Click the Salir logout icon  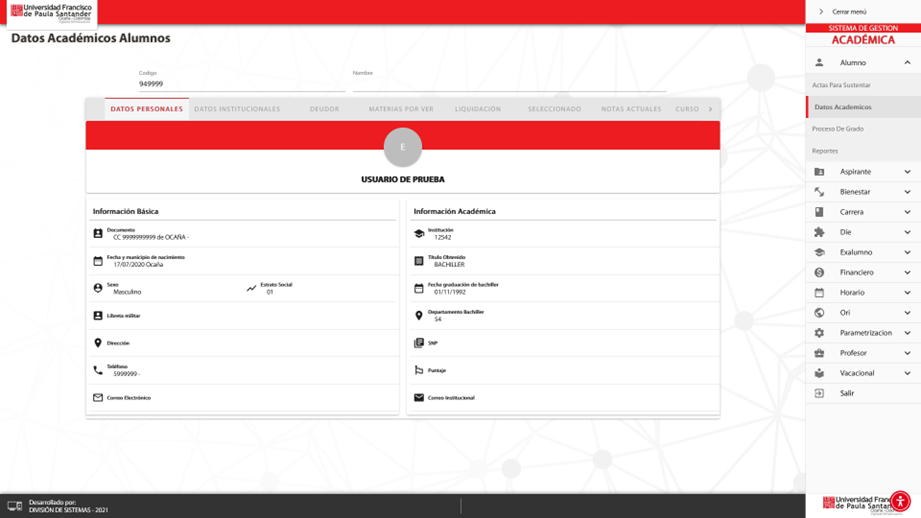(819, 393)
